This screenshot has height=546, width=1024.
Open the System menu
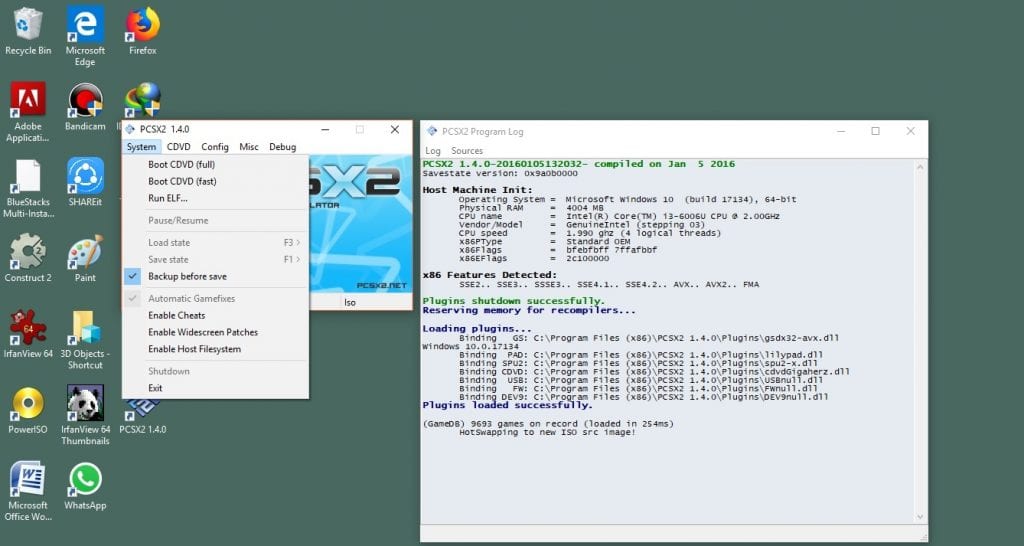141,147
